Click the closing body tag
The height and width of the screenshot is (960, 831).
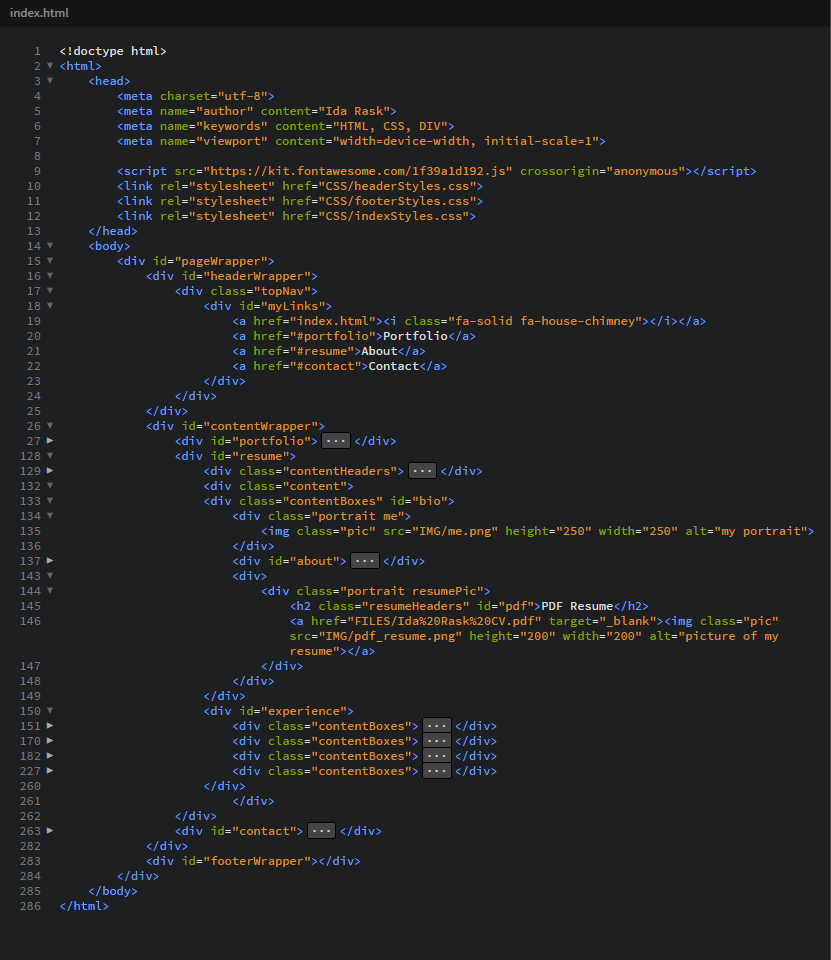(x=113, y=891)
